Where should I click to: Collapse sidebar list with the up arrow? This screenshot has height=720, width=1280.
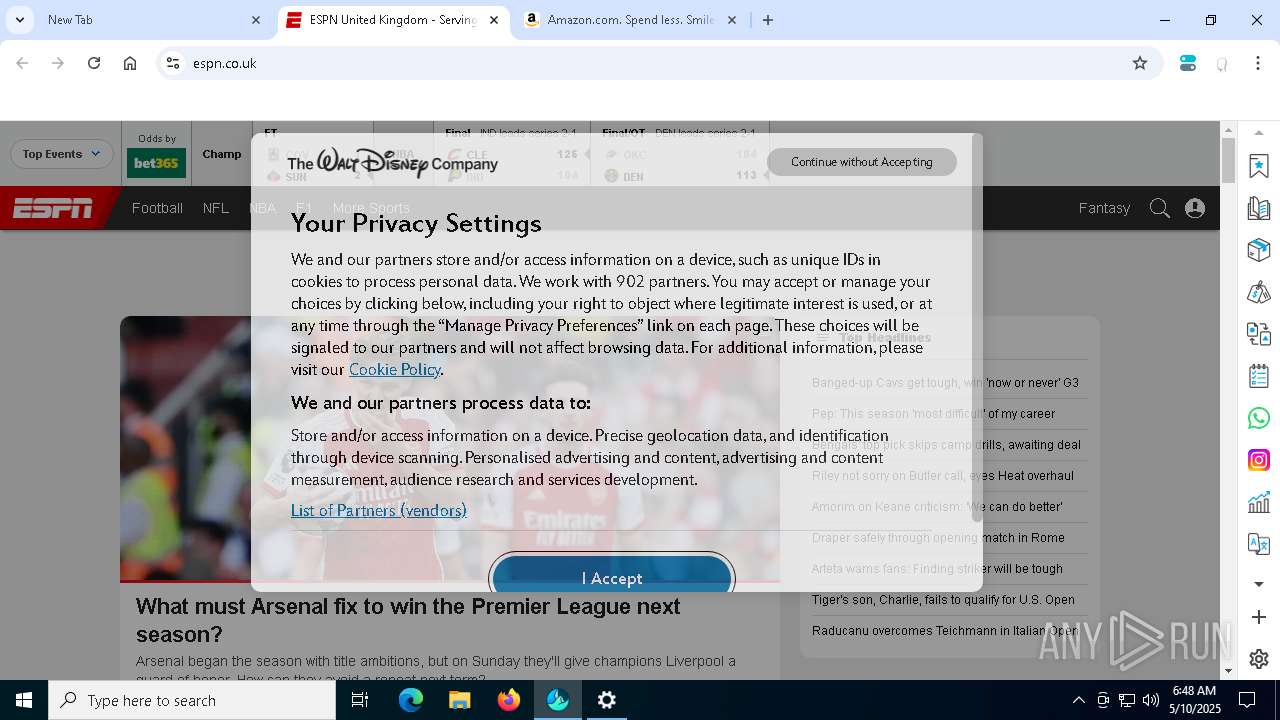pos(1259,132)
